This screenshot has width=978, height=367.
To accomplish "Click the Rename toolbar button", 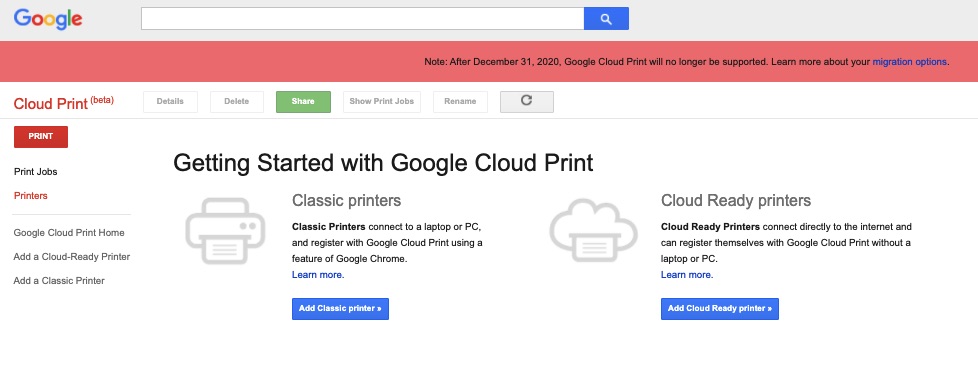I will (x=460, y=102).
